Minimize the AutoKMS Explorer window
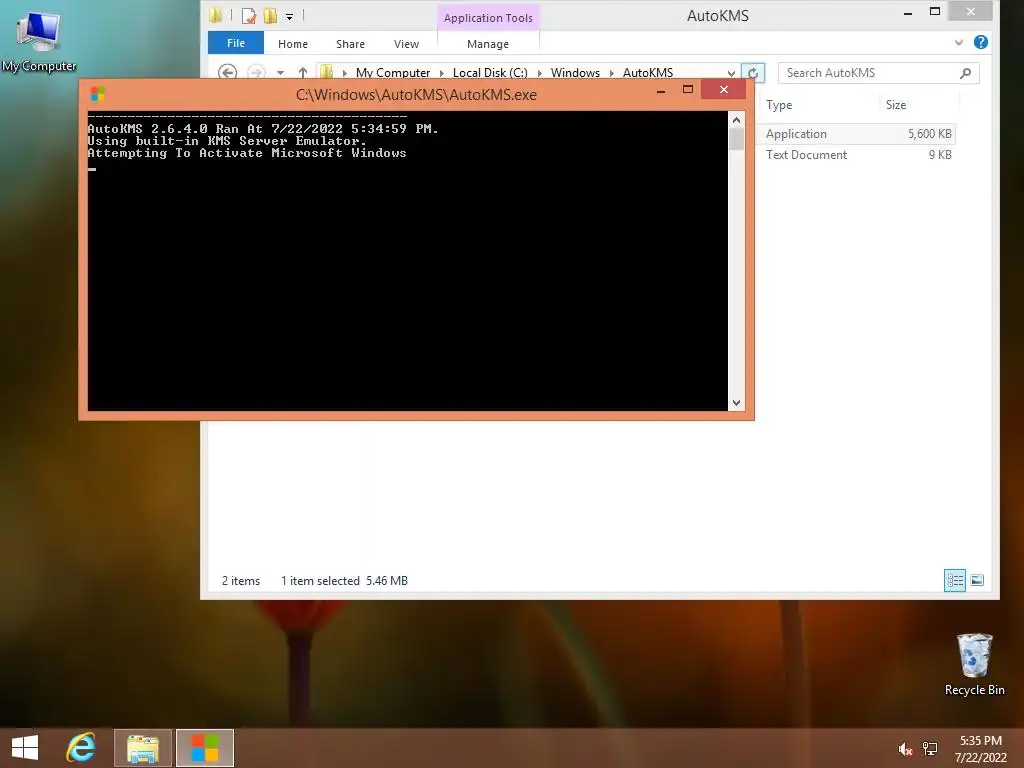 (x=907, y=12)
